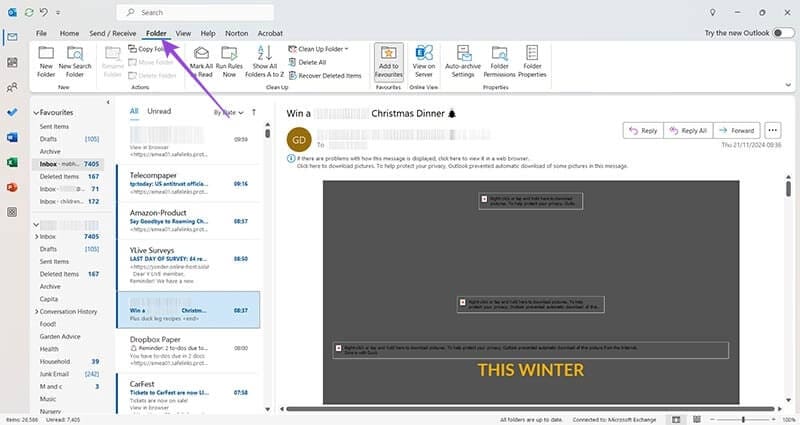The width and height of the screenshot is (800, 425).
Task: Collapse the Favourites folder group
Action: (36, 113)
